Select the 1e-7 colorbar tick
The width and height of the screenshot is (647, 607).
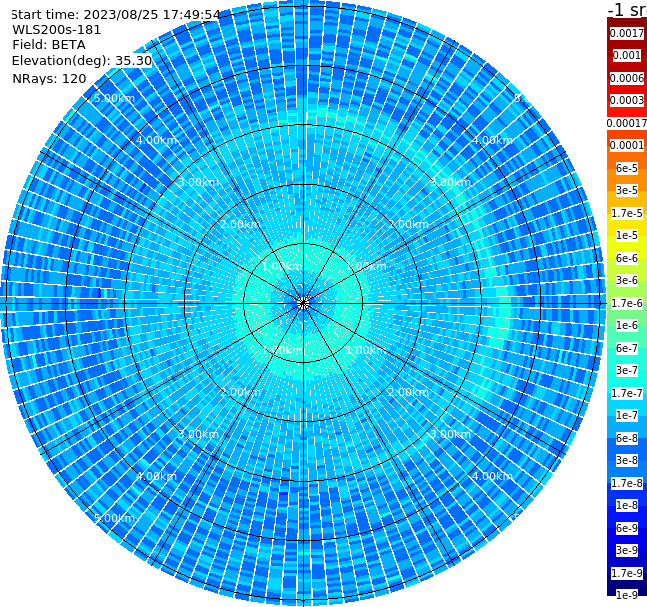pos(627,415)
